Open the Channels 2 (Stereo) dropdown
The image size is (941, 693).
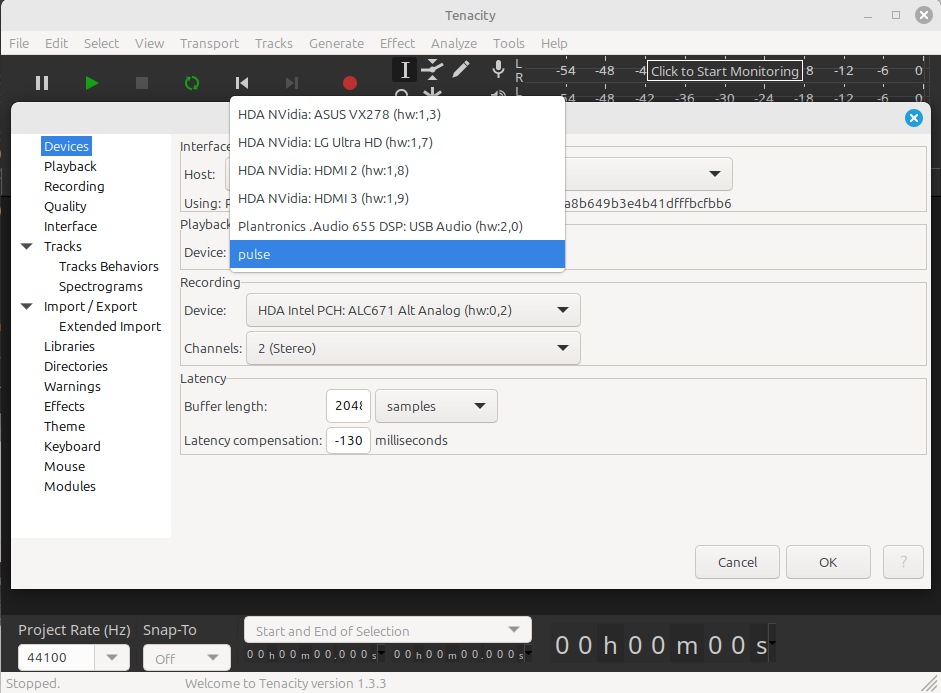[413, 348]
